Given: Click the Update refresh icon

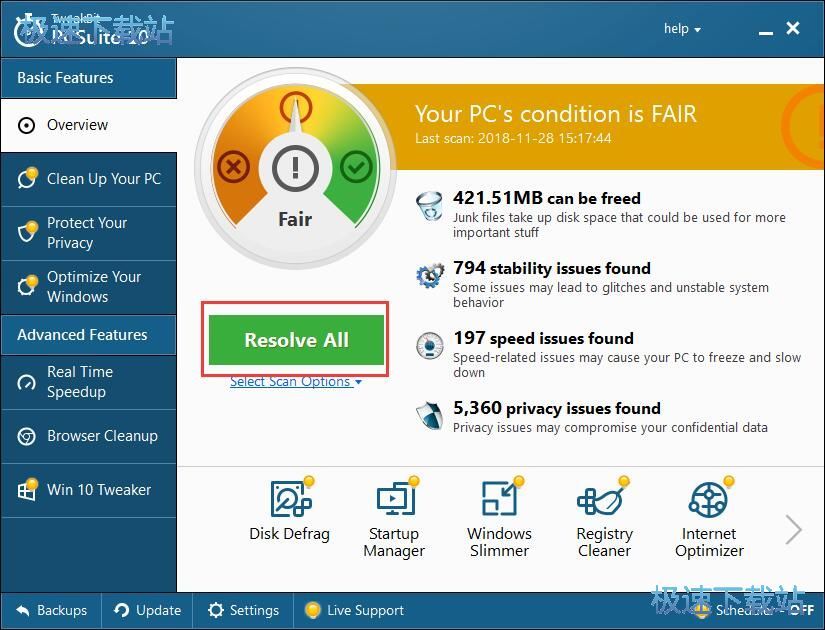Looking at the screenshot, I should click(122, 611).
